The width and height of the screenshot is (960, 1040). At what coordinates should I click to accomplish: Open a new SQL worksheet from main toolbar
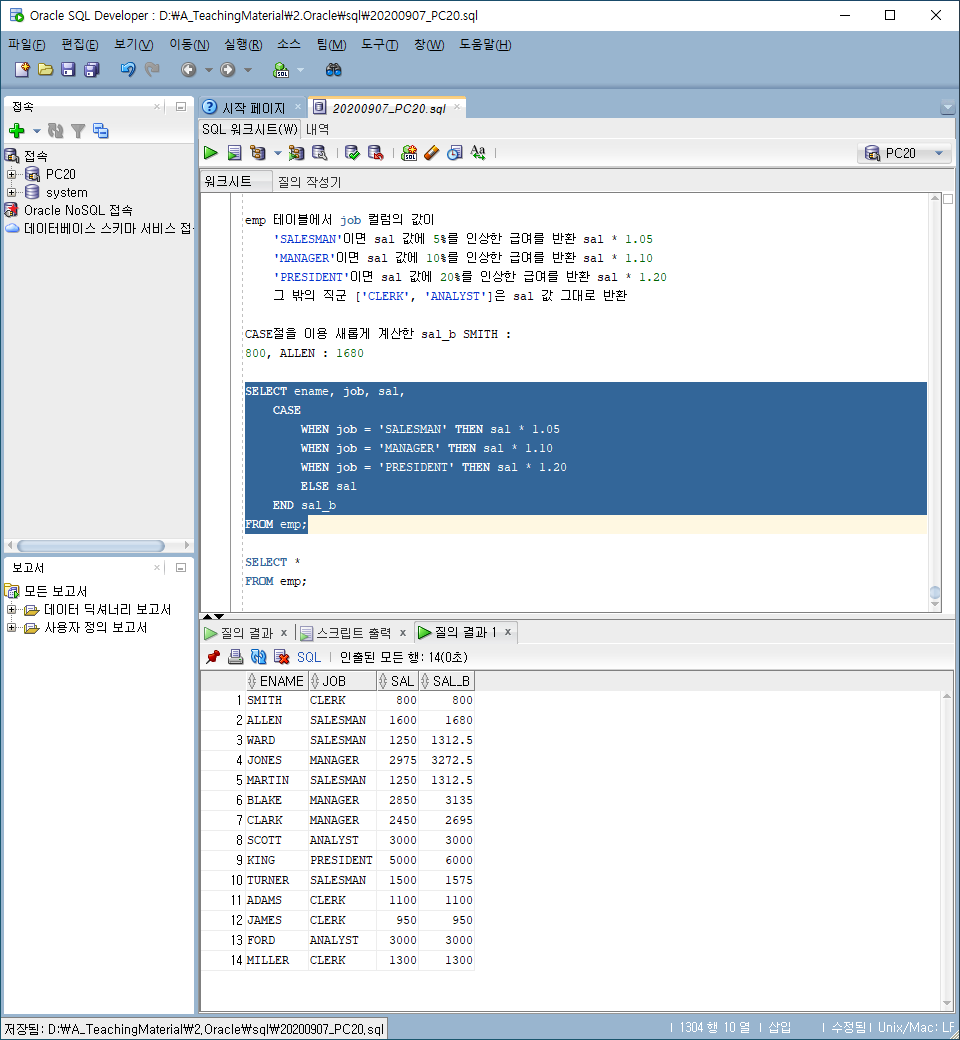click(281, 70)
